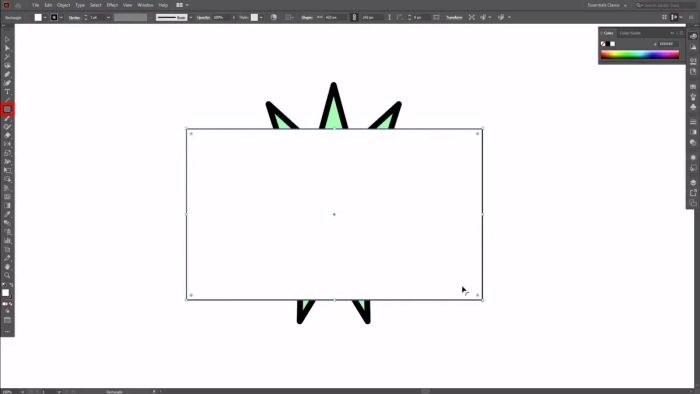Choose the Direct Selection tool
The width and height of the screenshot is (700, 394).
[x=7, y=48]
